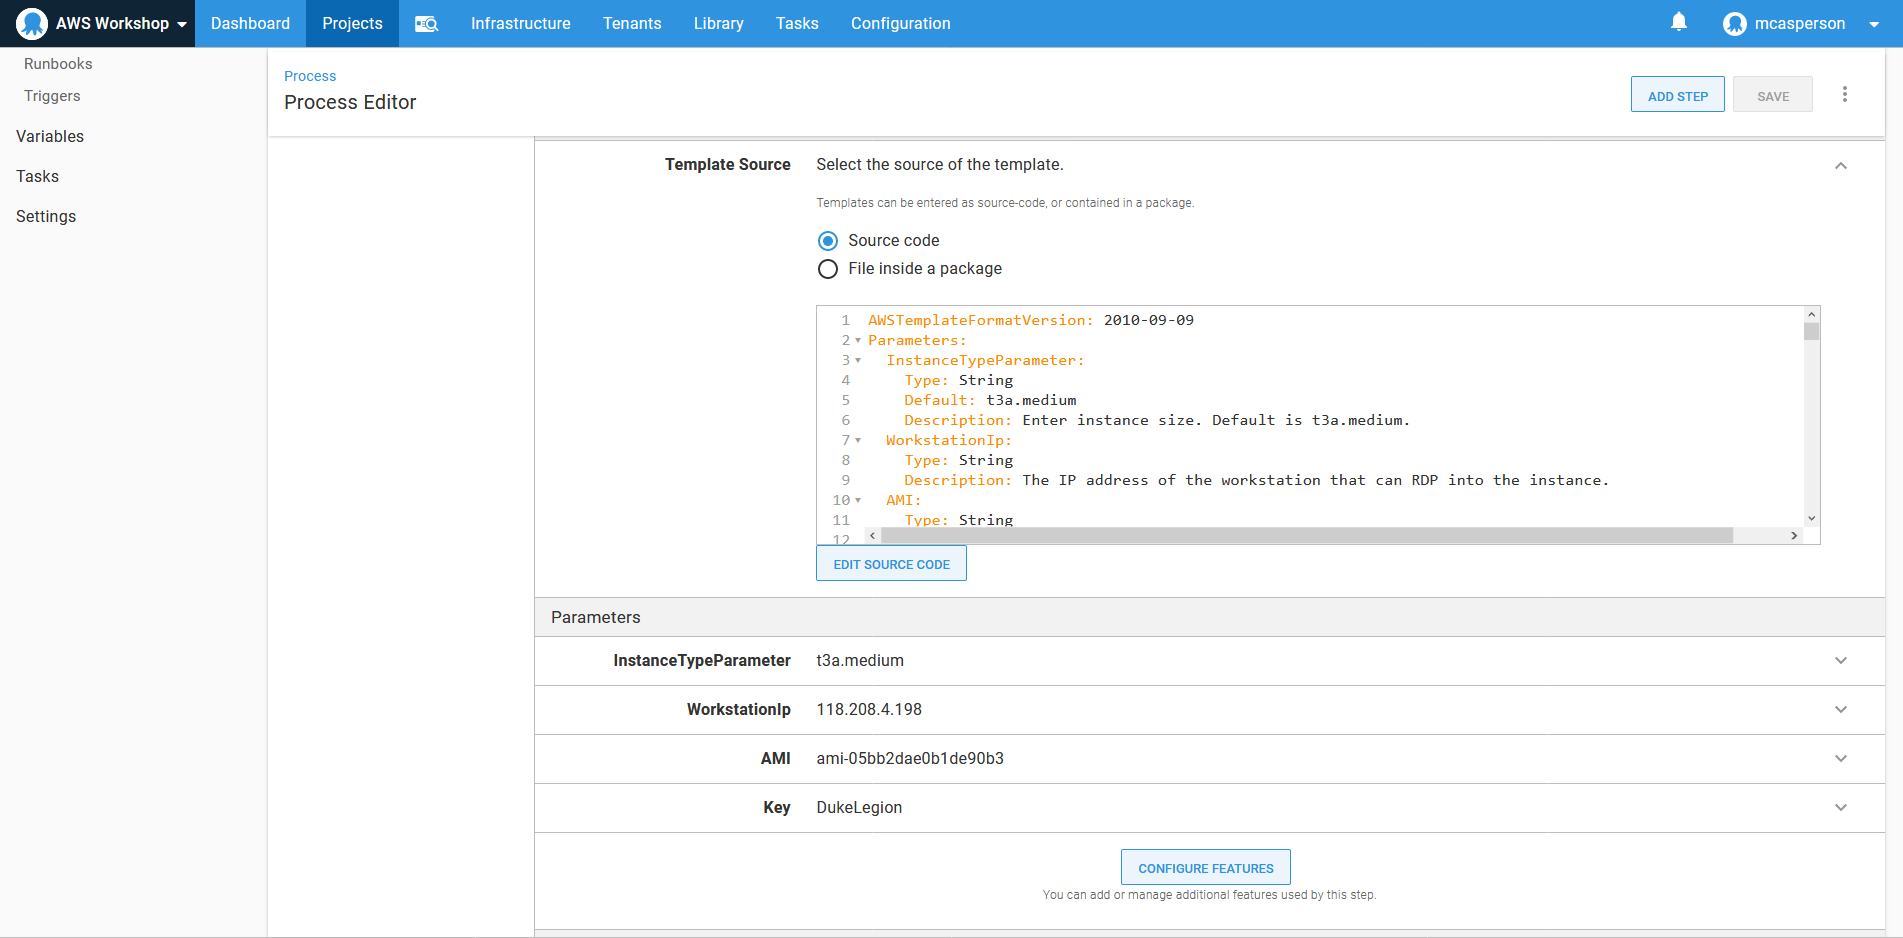Select the Source code radio option
Image resolution: width=1903 pixels, height=938 pixels.
[x=828, y=241]
